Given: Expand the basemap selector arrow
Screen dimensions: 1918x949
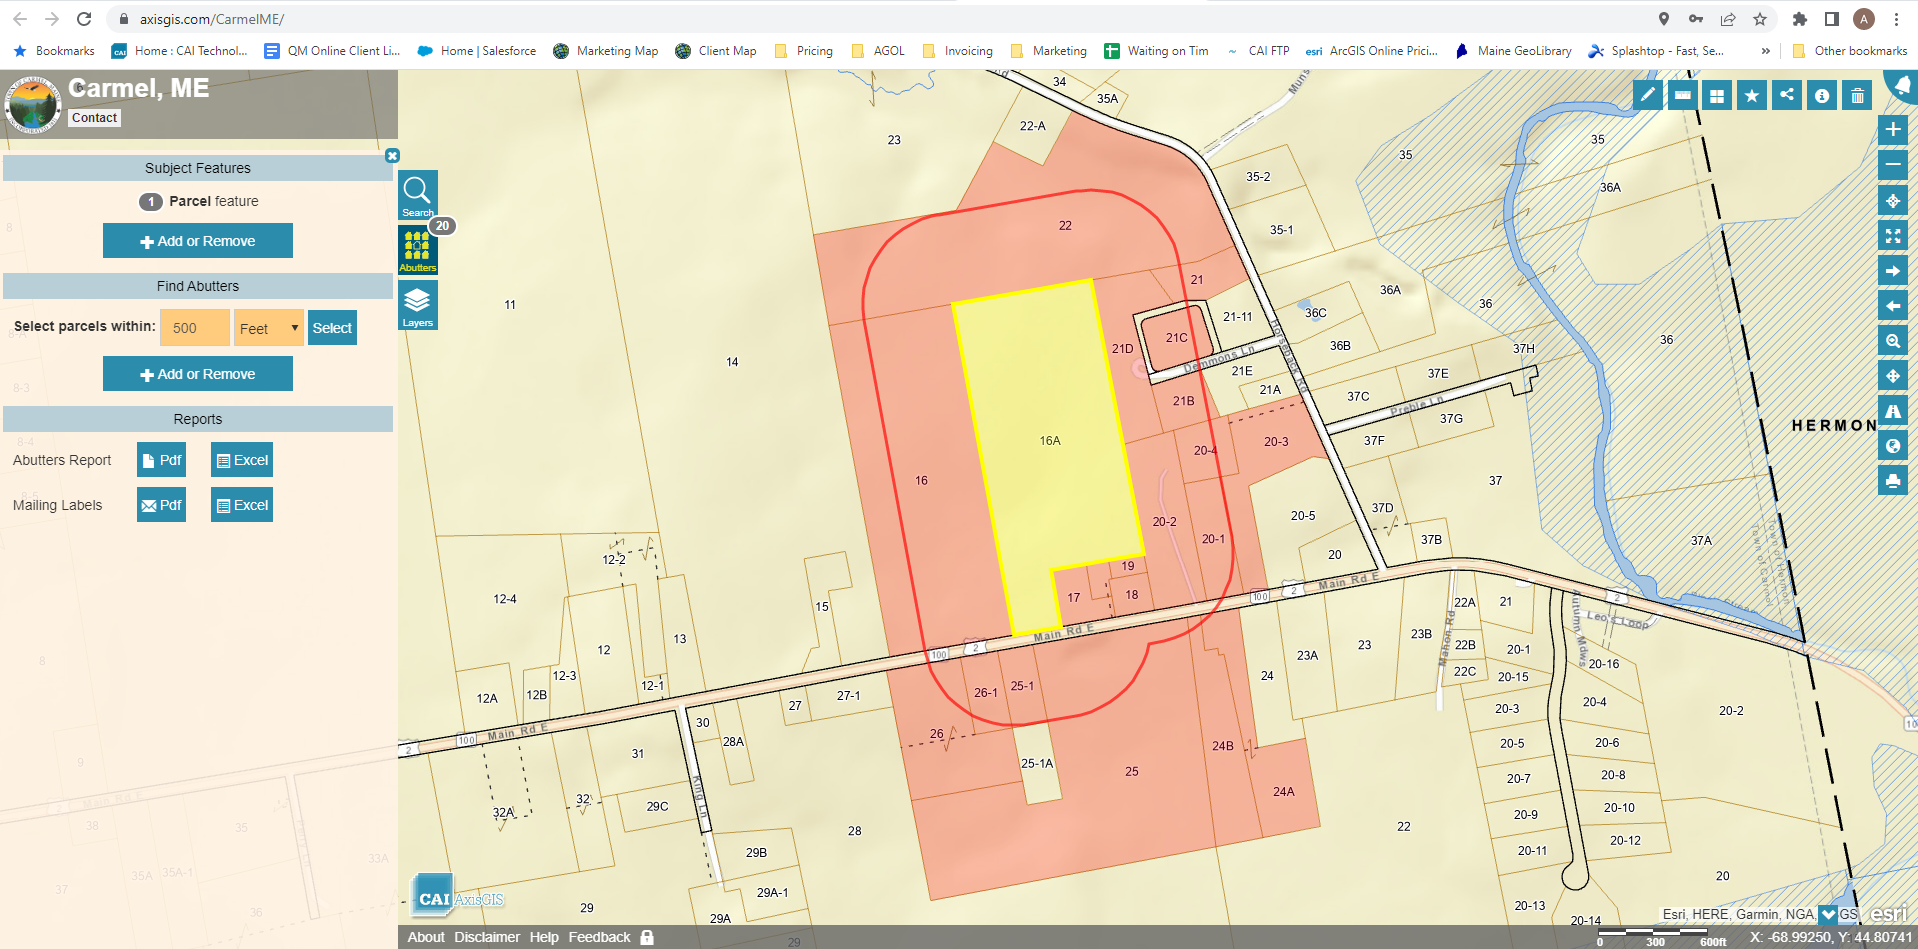Looking at the screenshot, I should 1829,914.
